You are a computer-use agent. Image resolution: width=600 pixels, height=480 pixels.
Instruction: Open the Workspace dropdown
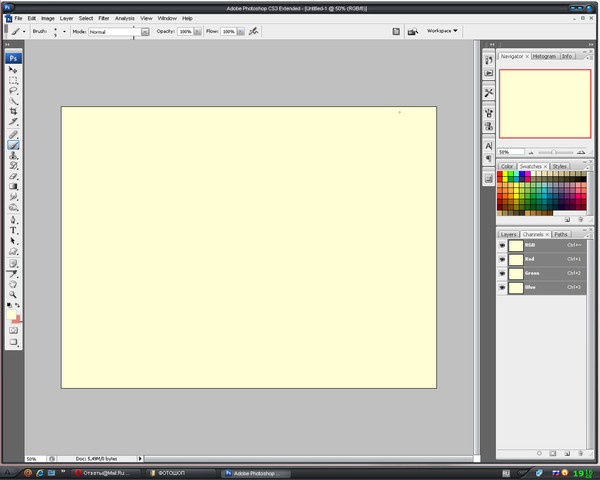coord(442,31)
